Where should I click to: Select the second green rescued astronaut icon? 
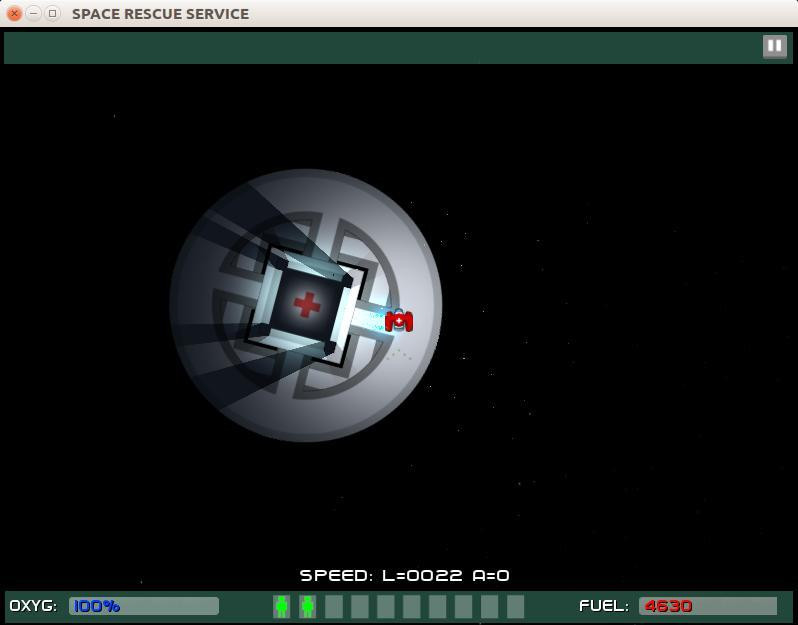[307, 606]
